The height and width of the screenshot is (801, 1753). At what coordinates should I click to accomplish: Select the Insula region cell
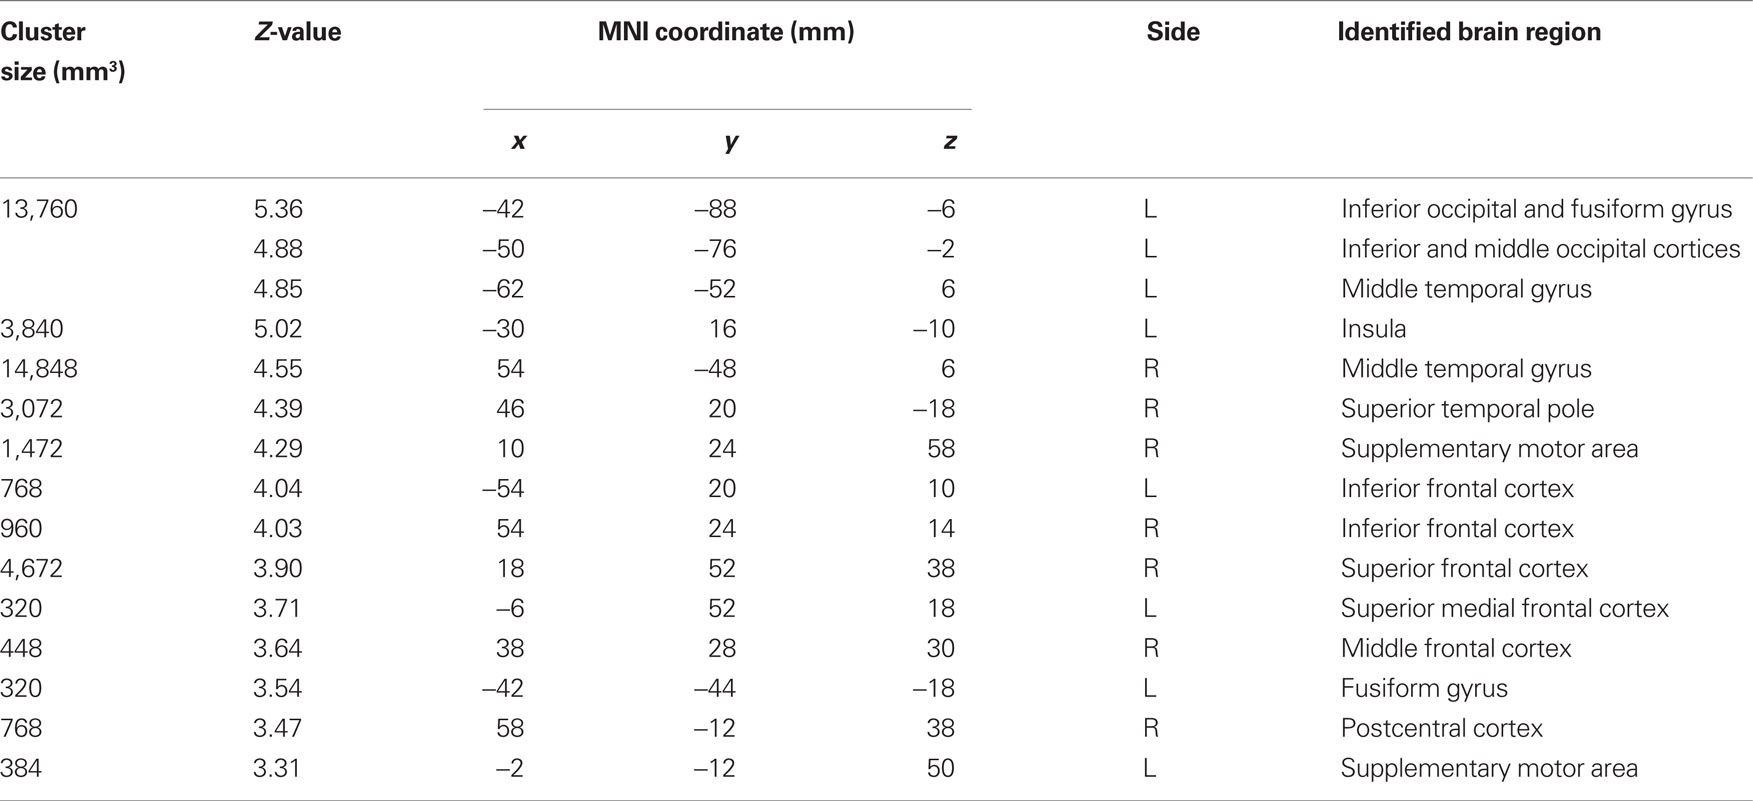point(1373,329)
